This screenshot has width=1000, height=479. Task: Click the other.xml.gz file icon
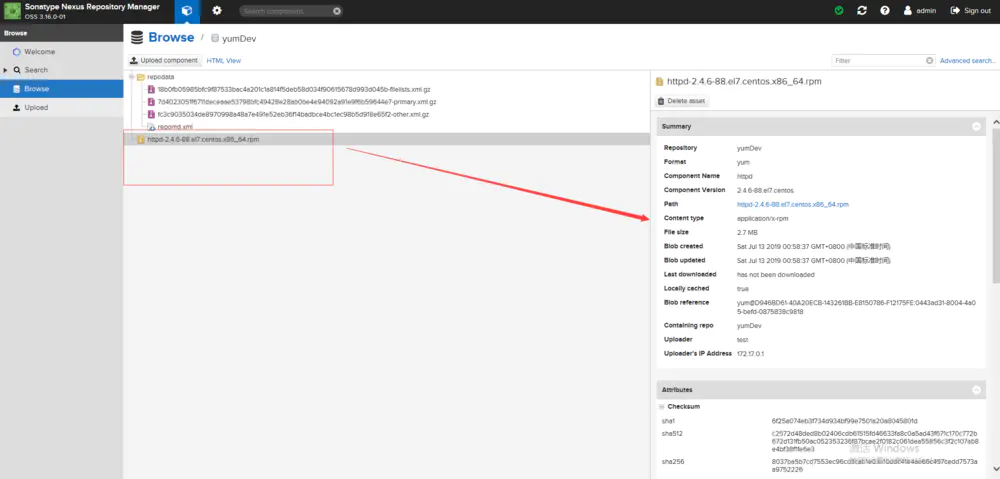(151, 115)
